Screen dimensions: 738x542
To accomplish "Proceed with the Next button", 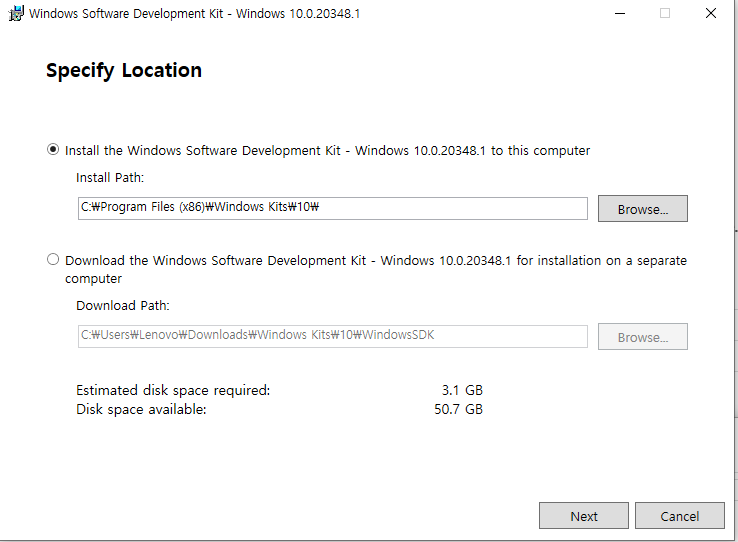I will [584, 516].
